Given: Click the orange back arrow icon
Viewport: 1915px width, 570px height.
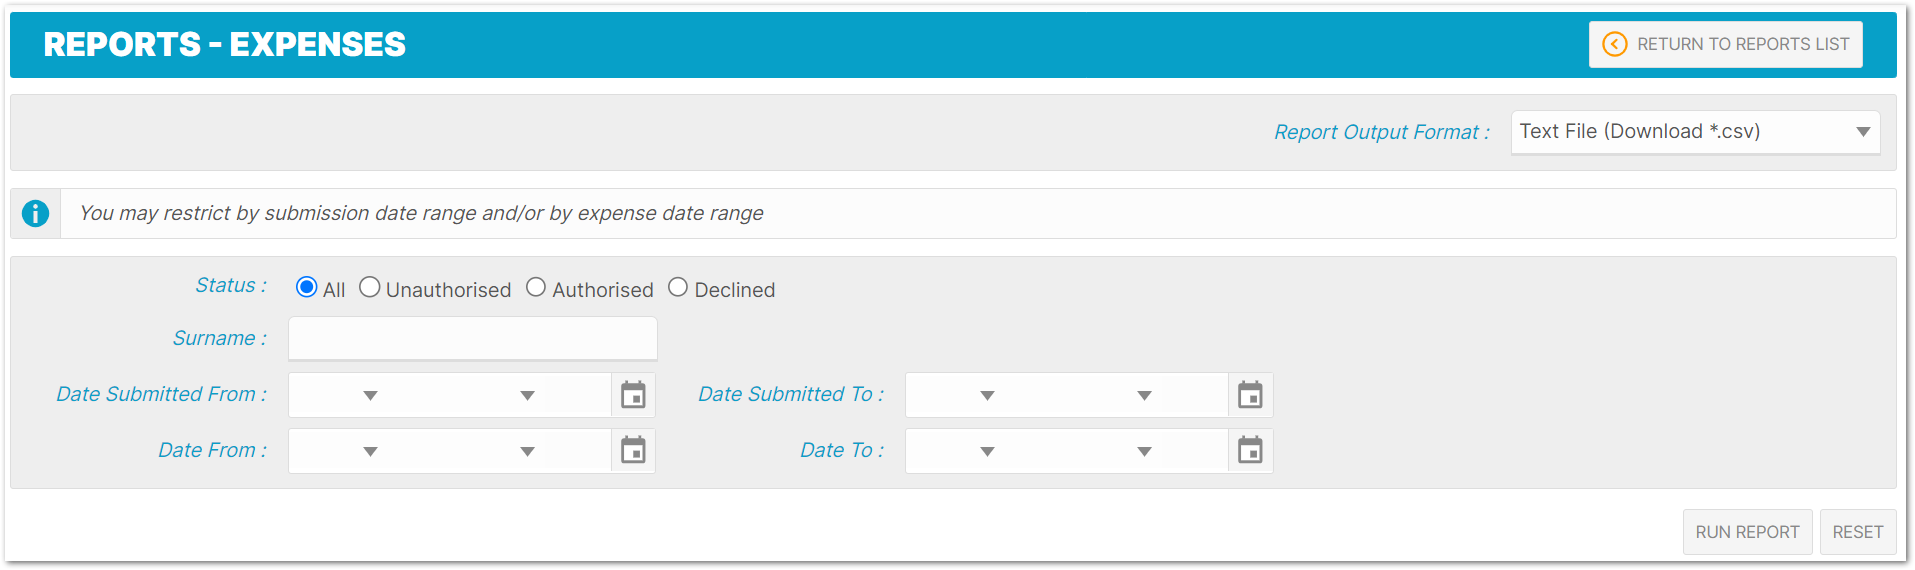Looking at the screenshot, I should tap(1614, 44).
